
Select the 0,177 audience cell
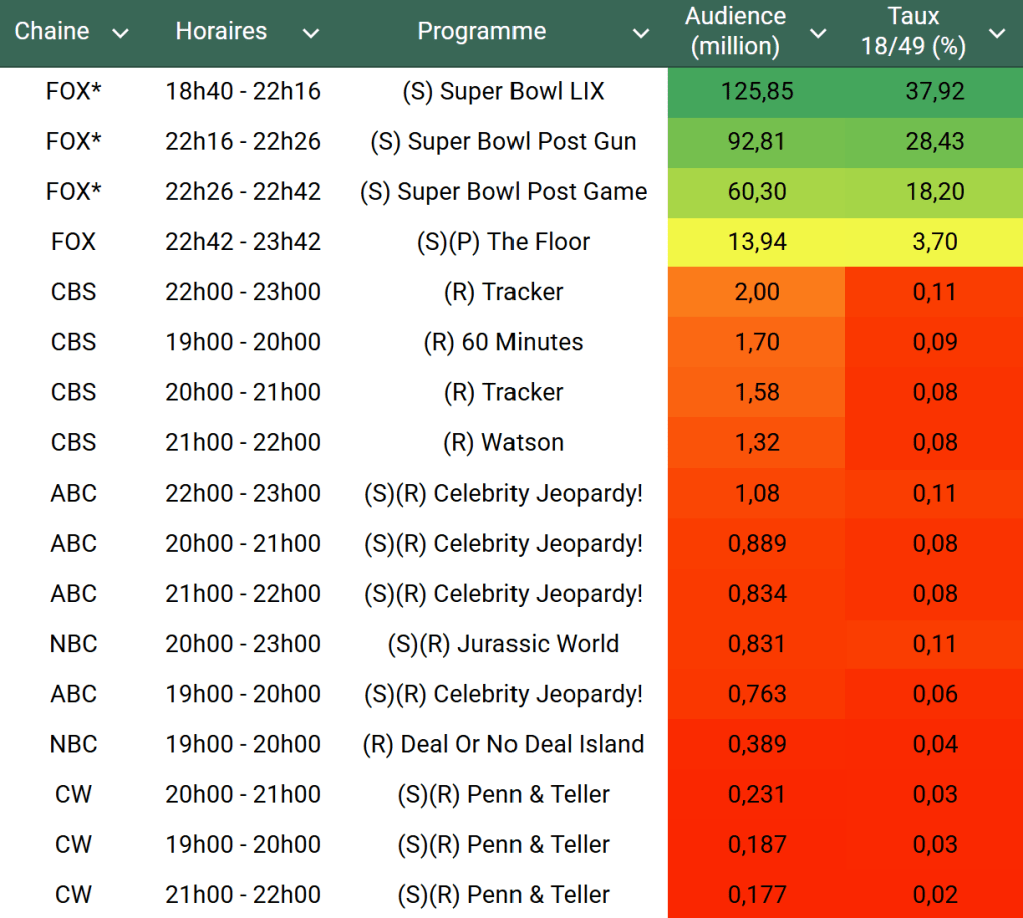(756, 894)
